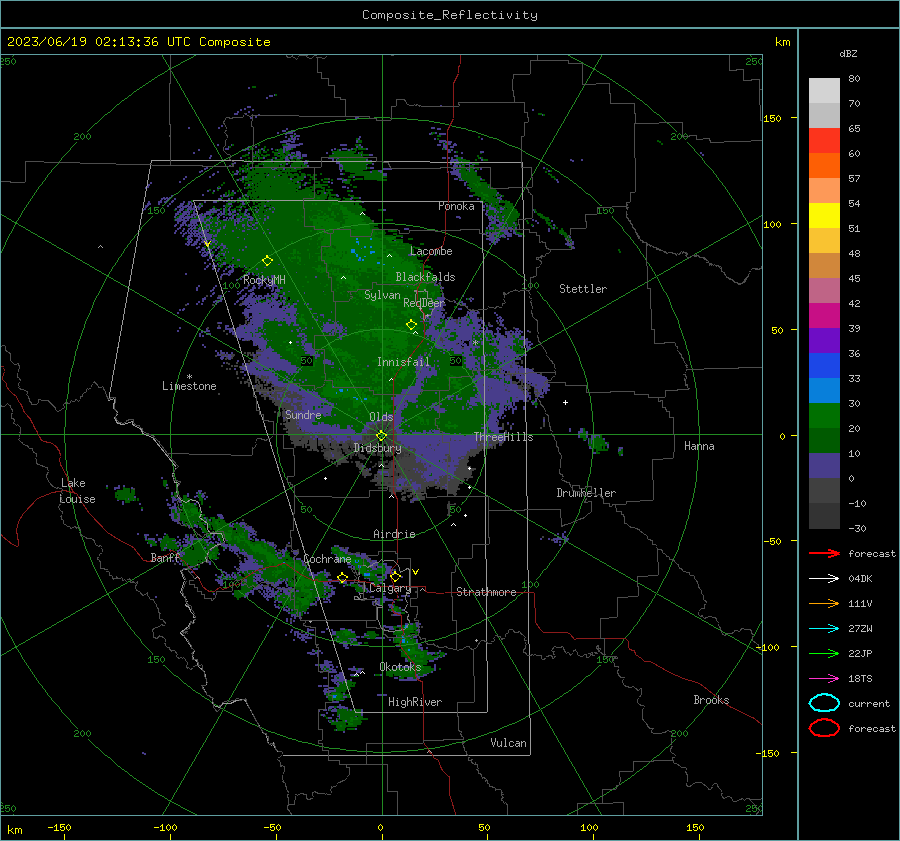Click the Composite_Reflectivity title text

click(x=450, y=15)
